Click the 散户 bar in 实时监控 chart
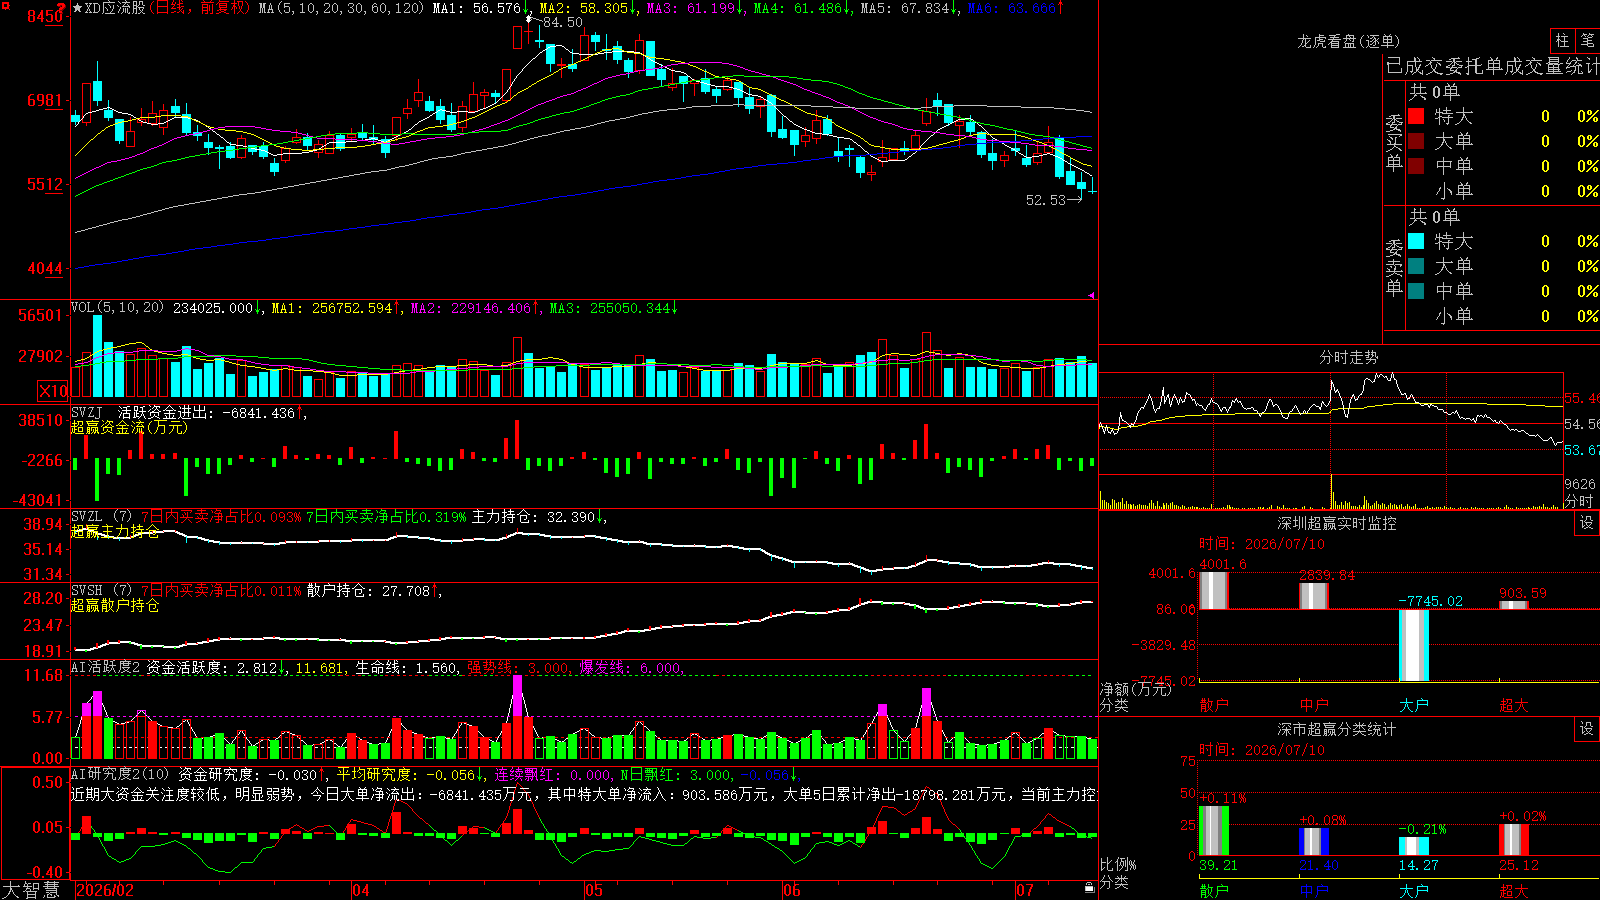Image resolution: width=1600 pixels, height=900 pixels. point(1213,590)
